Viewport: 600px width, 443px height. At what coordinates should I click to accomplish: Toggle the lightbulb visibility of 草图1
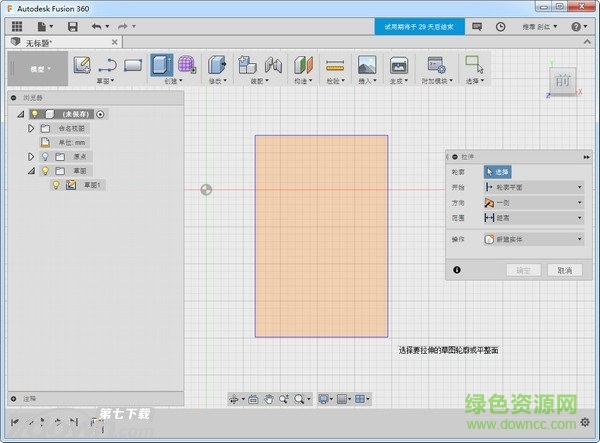point(57,185)
